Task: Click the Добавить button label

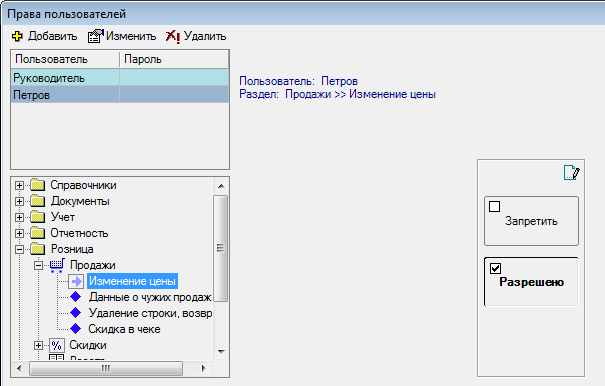Action: (x=52, y=36)
